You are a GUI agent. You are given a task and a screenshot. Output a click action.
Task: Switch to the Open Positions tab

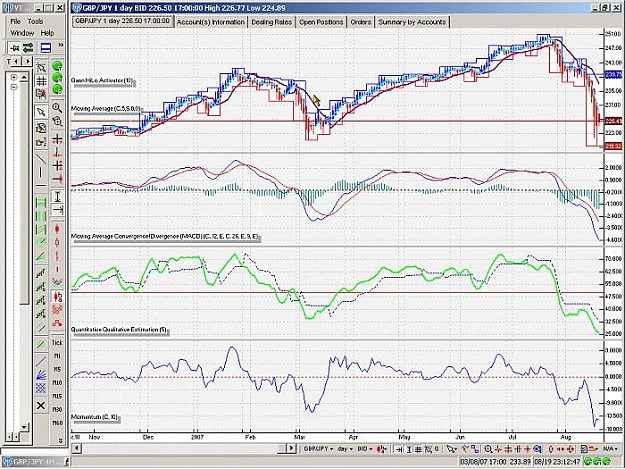point(321,22)
